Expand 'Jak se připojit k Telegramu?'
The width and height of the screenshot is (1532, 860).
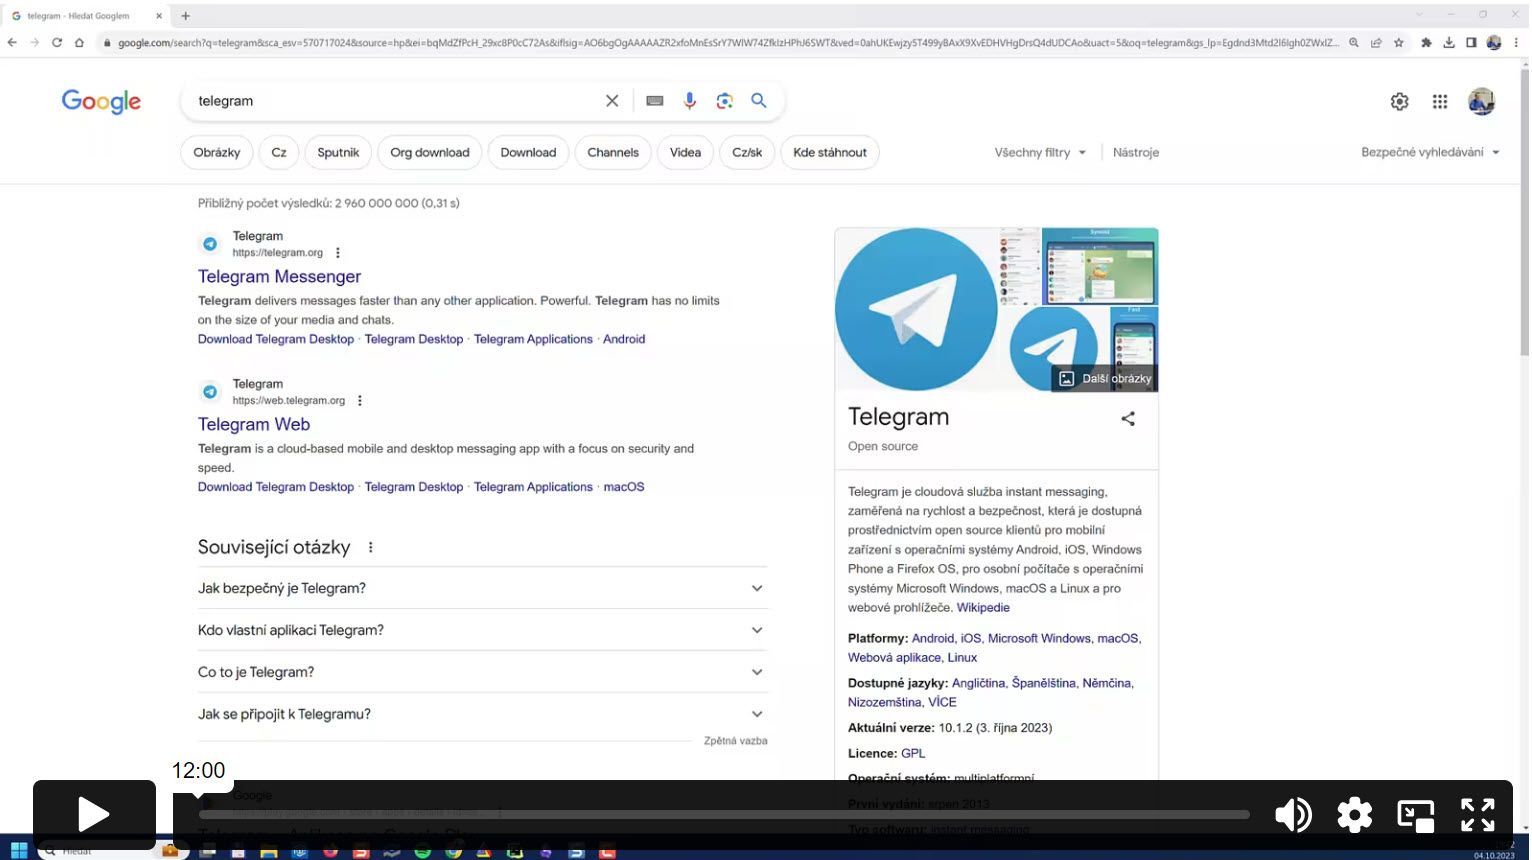tap(483, 714)
